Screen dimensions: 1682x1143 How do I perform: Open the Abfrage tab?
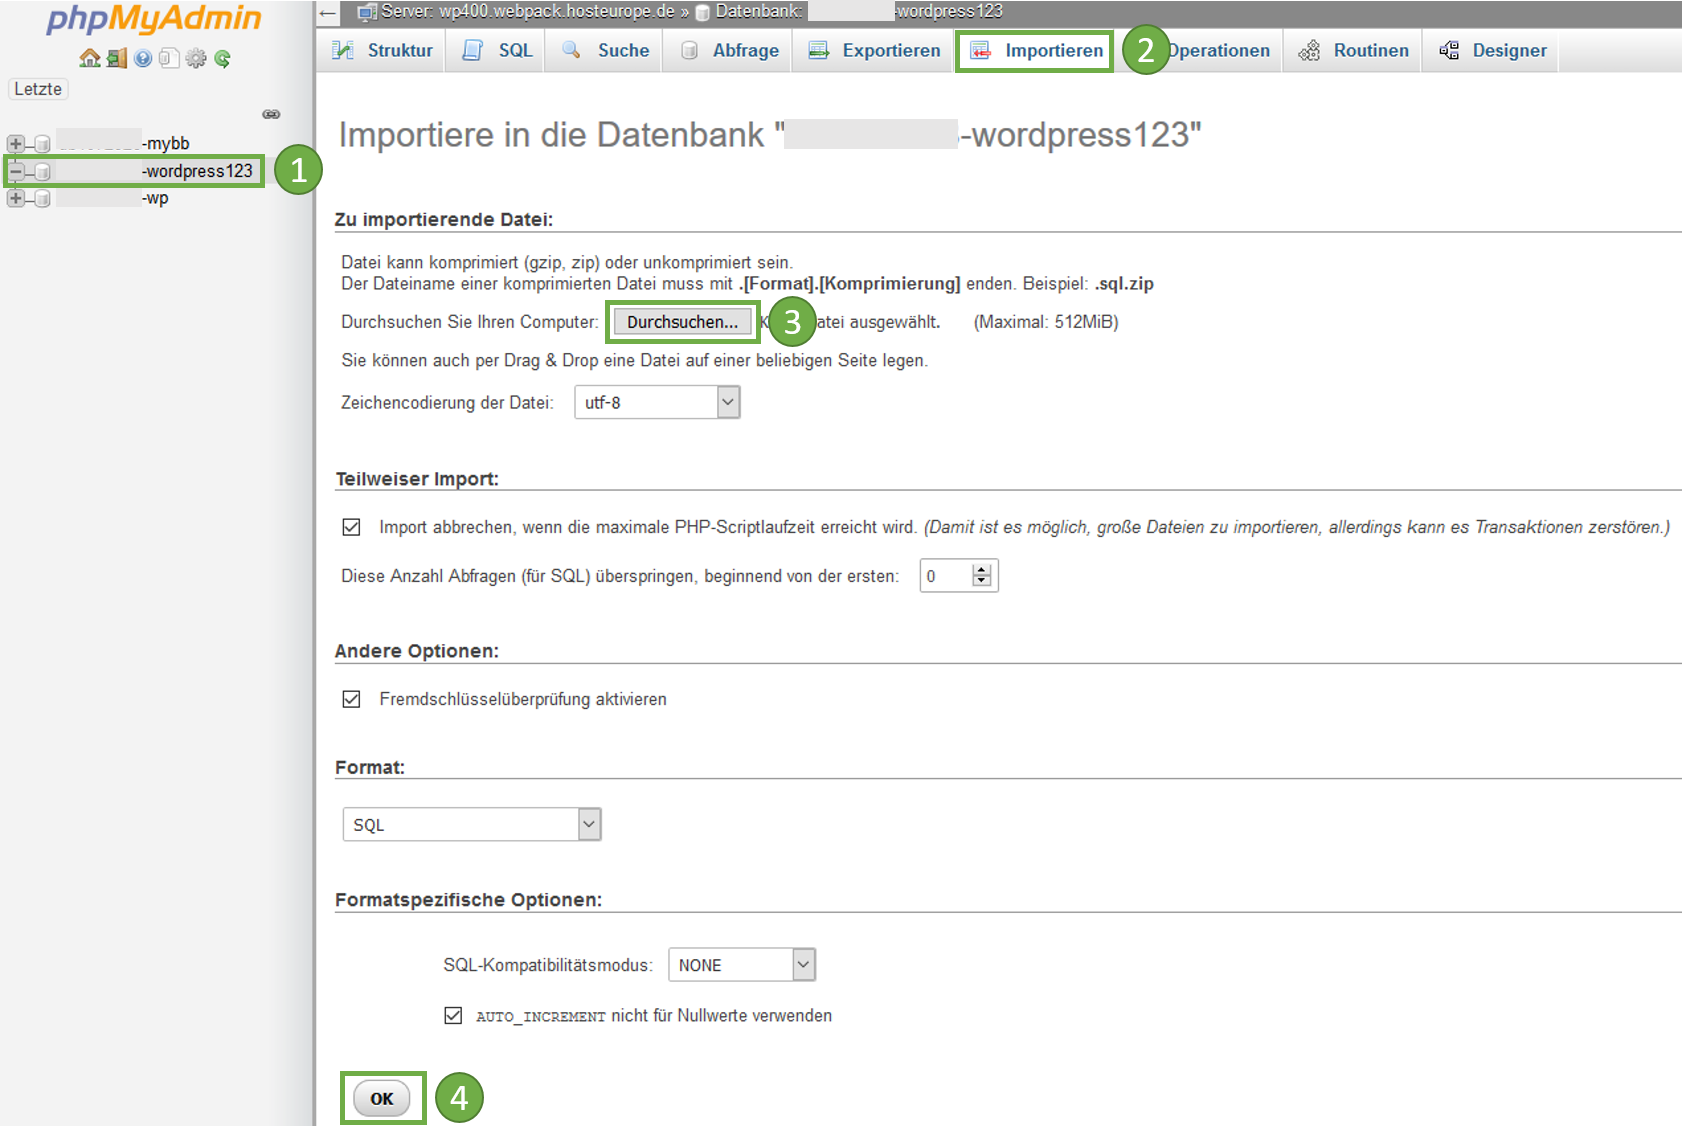click(x=729, y=50)
